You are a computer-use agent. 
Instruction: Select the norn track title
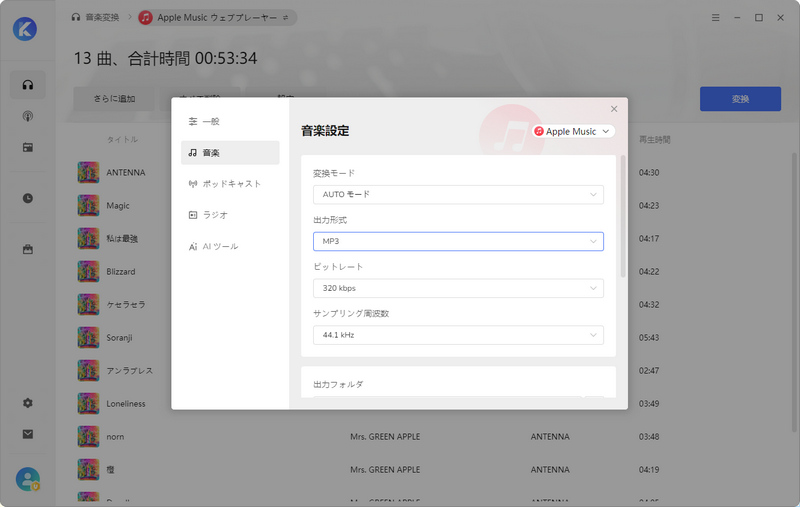click(x=115, y=437)
